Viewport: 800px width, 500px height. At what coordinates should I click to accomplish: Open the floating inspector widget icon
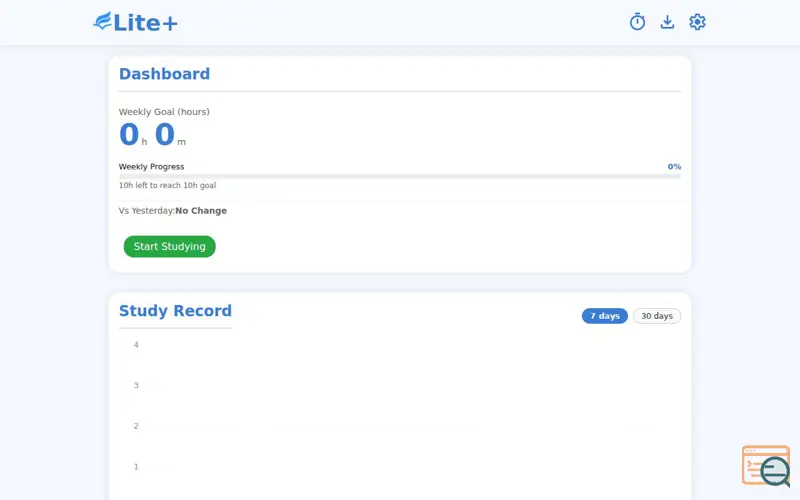(x=766, y=465)
